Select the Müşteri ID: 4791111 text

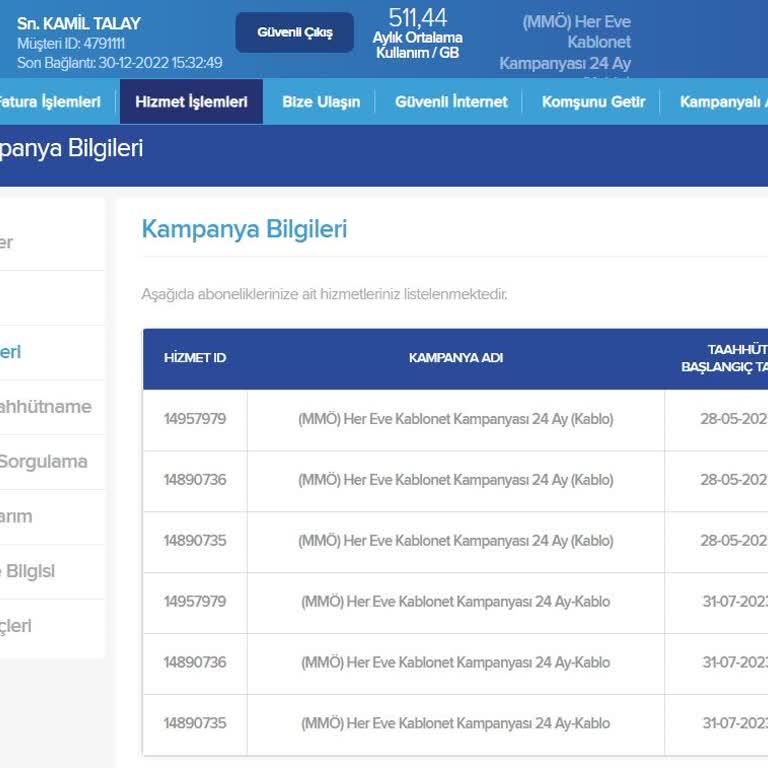(71, 44)
